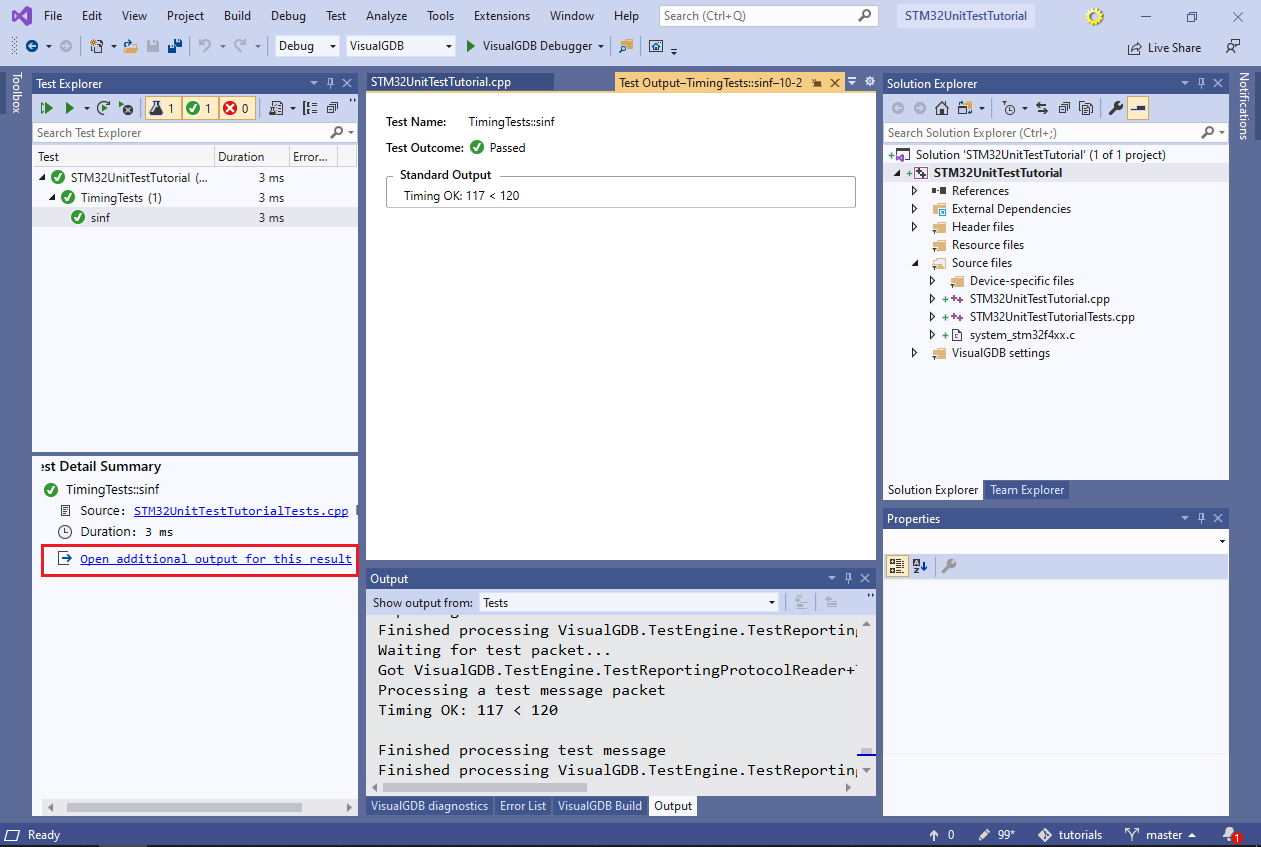Toggle the total tests flask filter
1261x847 pixels.
(x=163, y=108)
